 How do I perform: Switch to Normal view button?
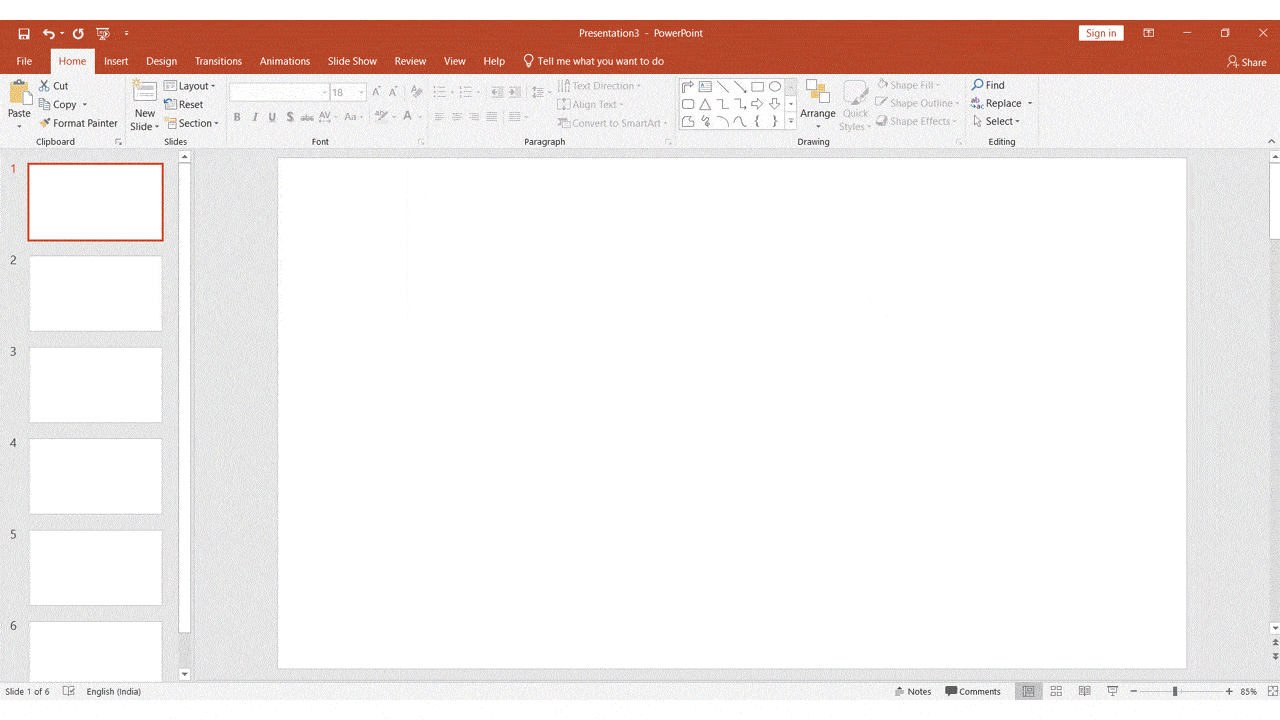(1028, 691)
